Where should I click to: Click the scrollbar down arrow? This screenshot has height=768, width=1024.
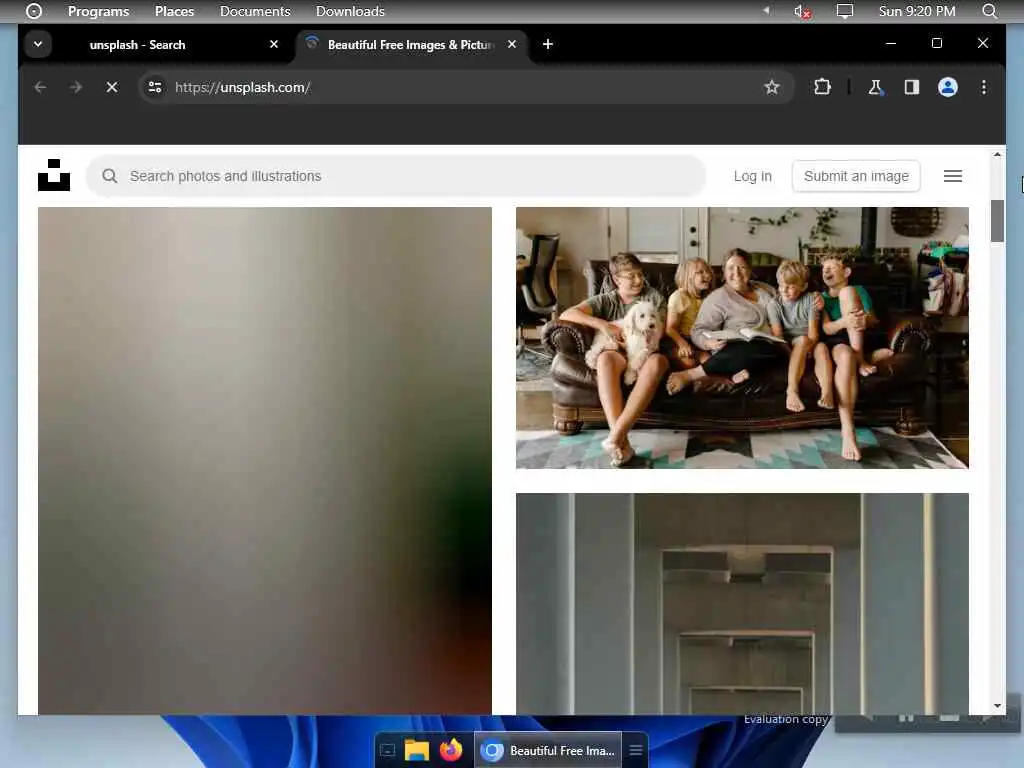[997, 706]
